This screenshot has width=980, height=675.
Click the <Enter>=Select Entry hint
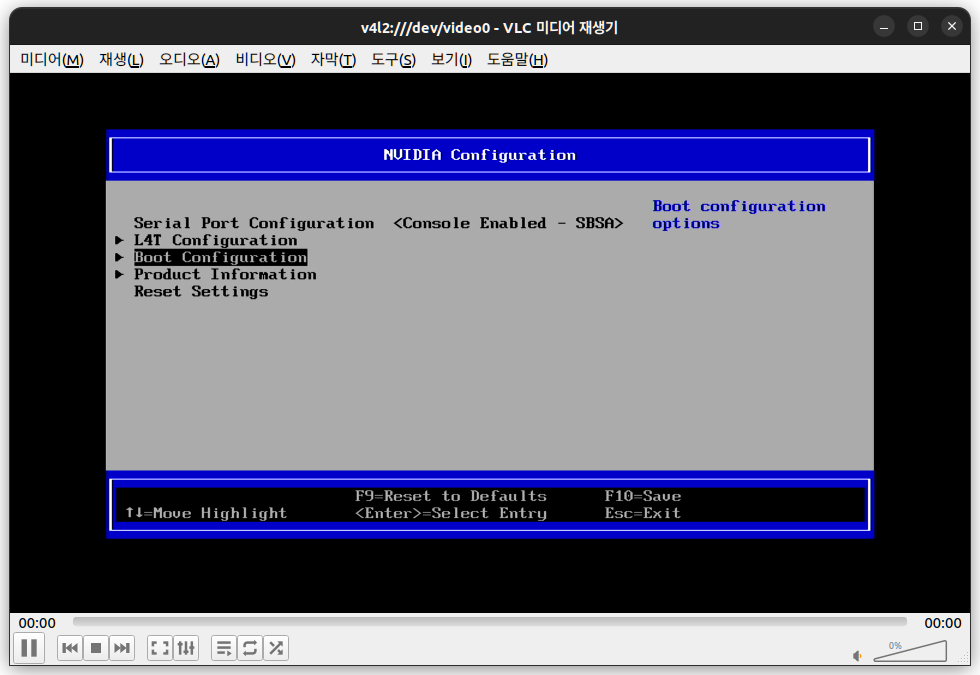point(451,513)
